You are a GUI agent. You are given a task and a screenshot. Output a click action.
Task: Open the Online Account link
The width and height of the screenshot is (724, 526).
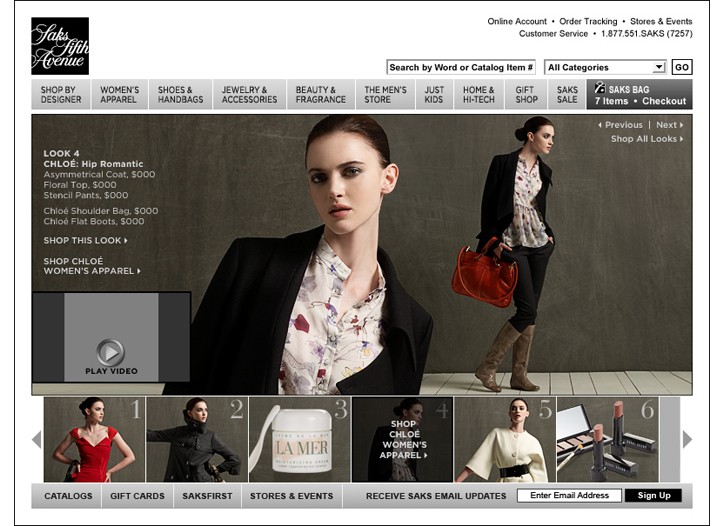517,21
